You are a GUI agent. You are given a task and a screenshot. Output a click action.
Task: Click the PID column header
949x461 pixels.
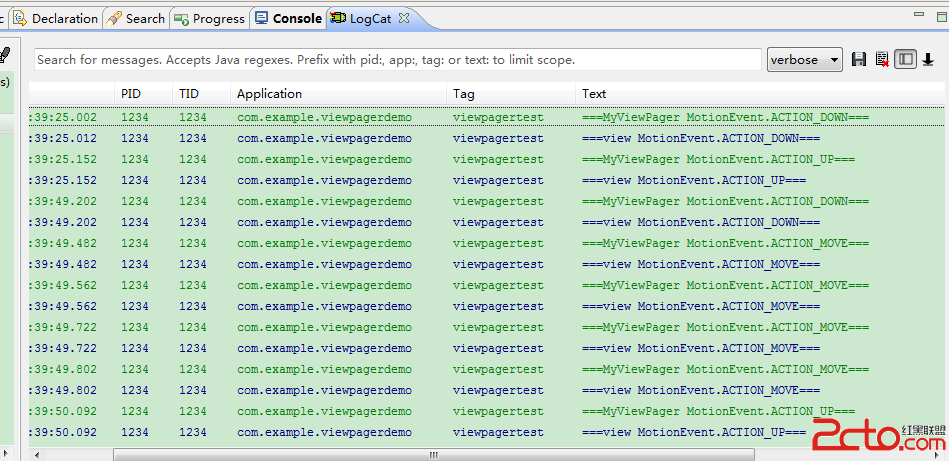click(131, 93)
